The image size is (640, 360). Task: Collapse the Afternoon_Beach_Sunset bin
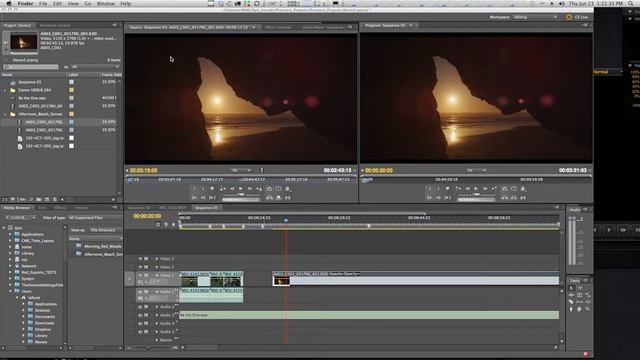5,114
